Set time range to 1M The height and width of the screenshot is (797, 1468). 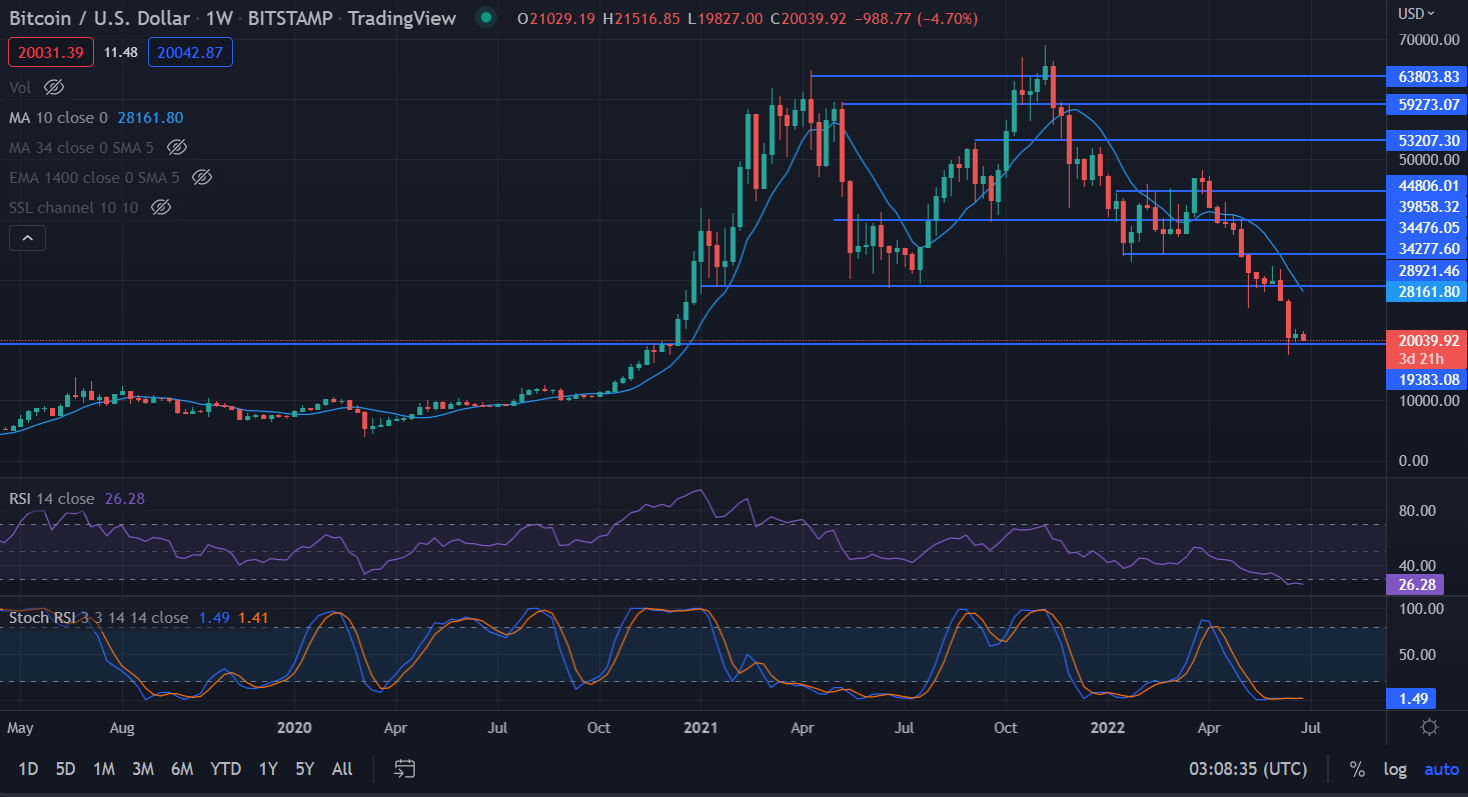(x=103, y=769)
